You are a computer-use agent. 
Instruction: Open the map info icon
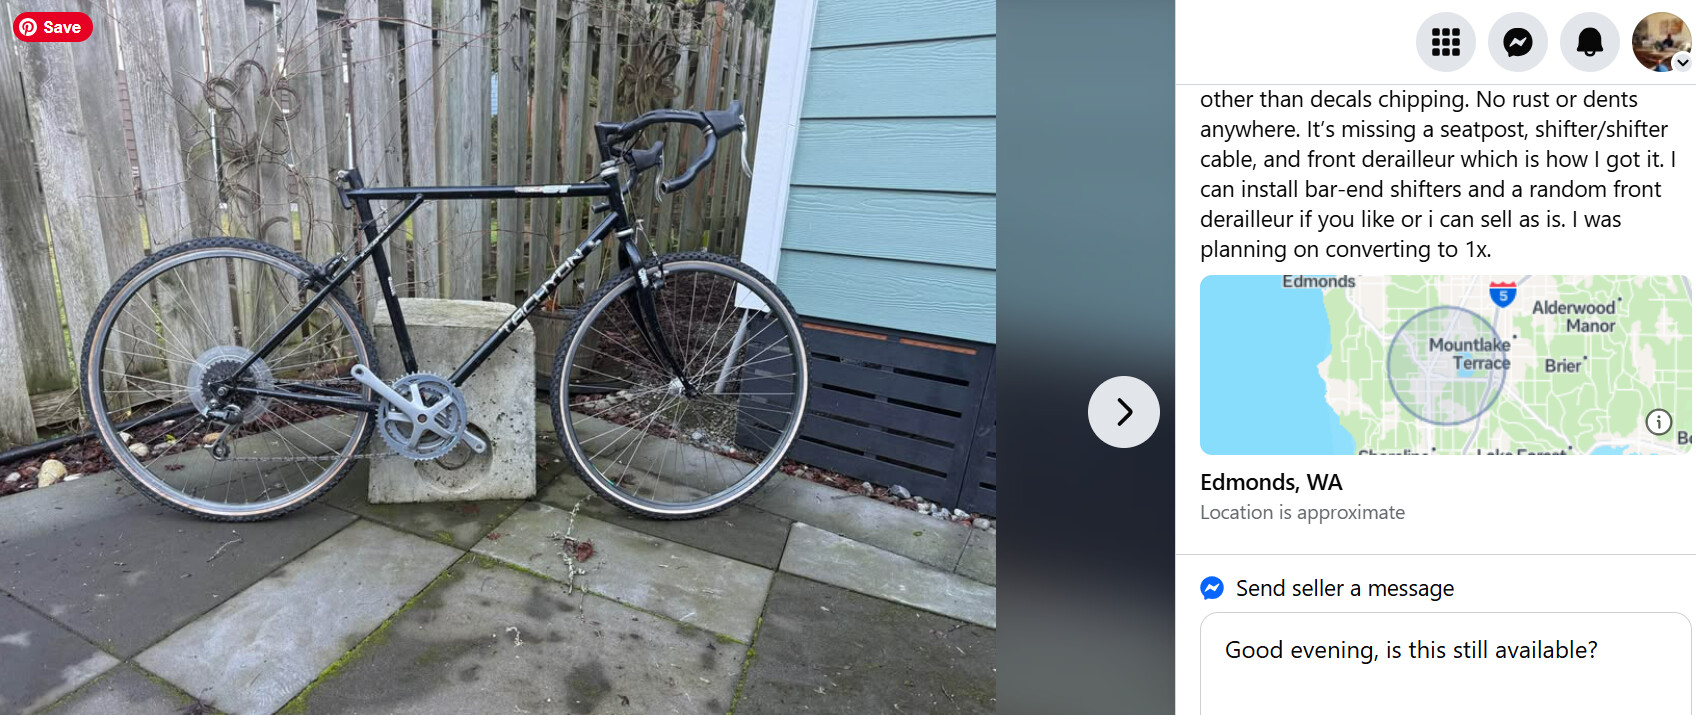tap(1659, 422)
